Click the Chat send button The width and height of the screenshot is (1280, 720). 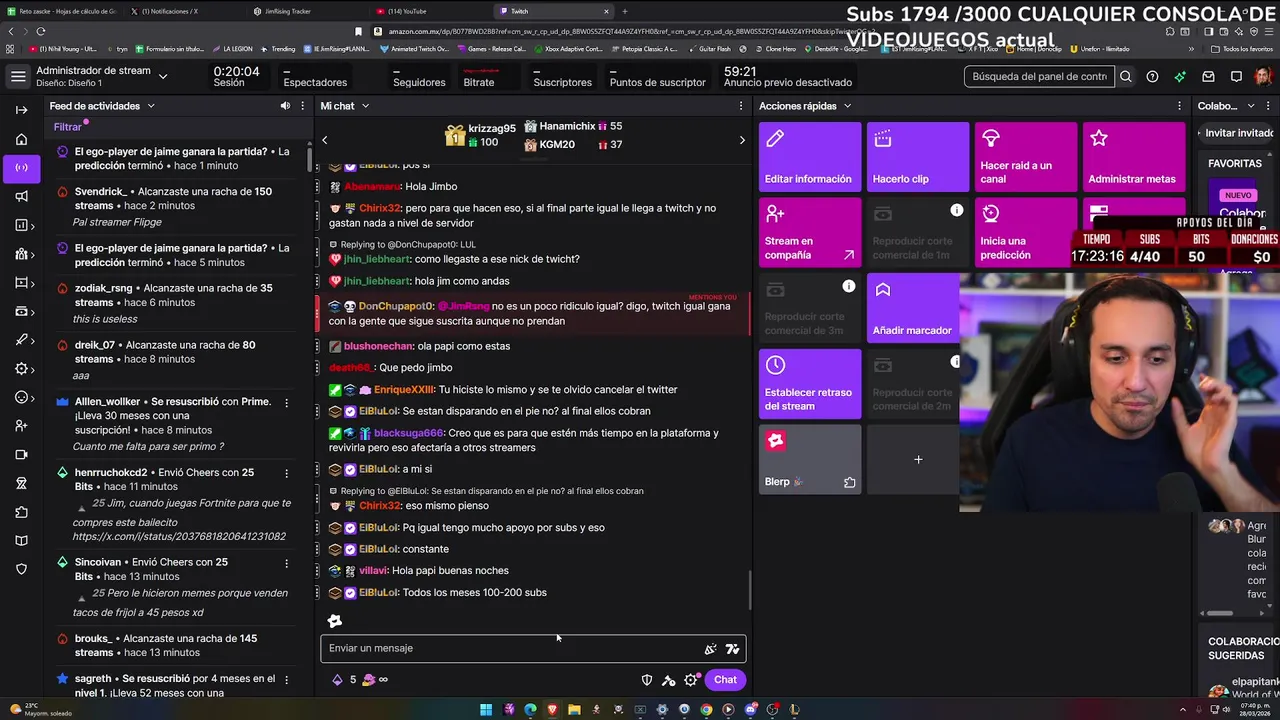pyautogui.click(x=725, y=680)
